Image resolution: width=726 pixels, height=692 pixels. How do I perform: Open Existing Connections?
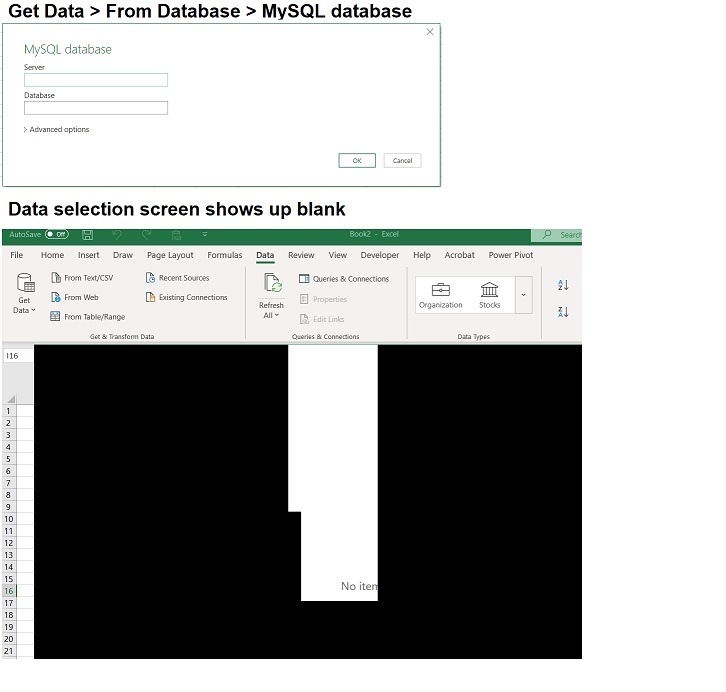click(x=187, y=297)
